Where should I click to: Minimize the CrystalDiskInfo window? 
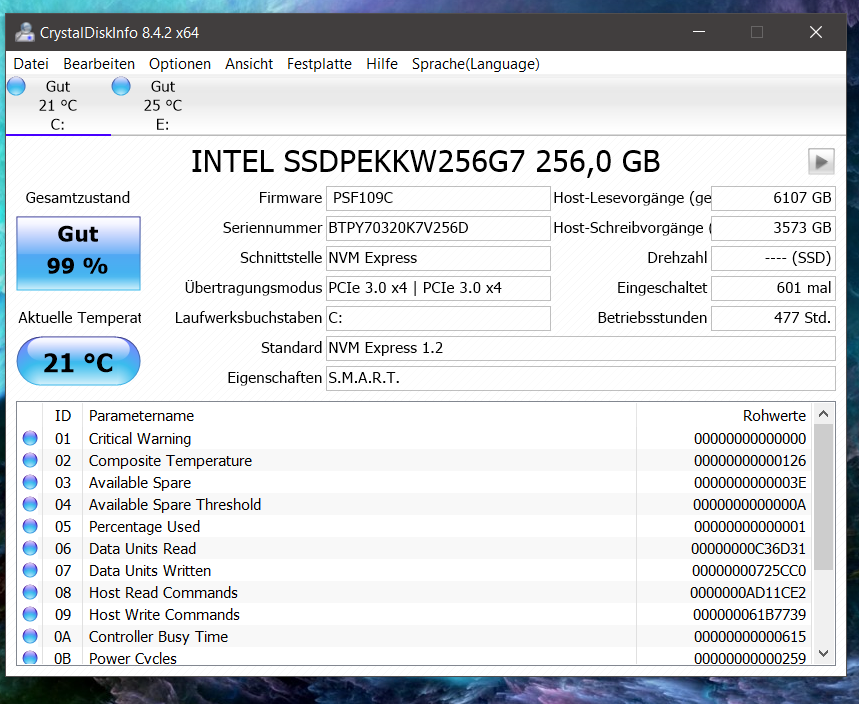tap(699, 32)
